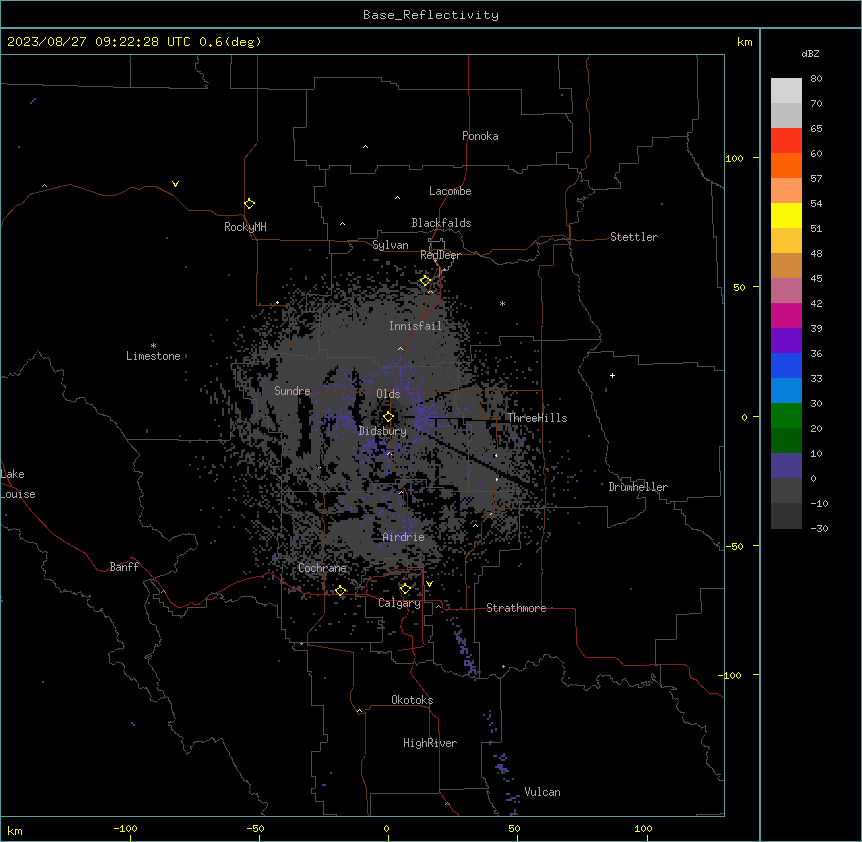The height and width of the screenshot is (842, 862).
Task: Click the Ponoka city label
Action: coord(480,136)
